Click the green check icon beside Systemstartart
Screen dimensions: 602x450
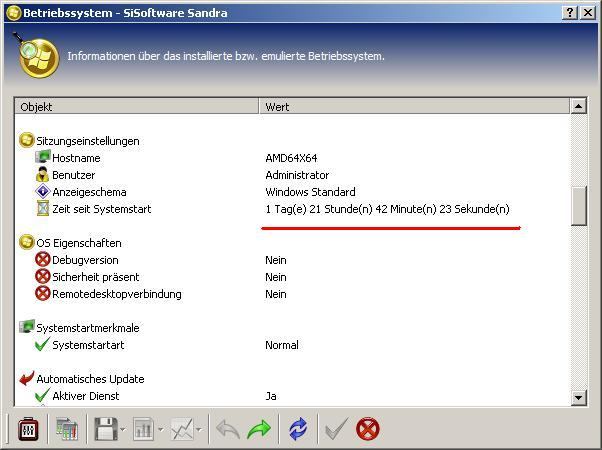(x=42, y=344)
